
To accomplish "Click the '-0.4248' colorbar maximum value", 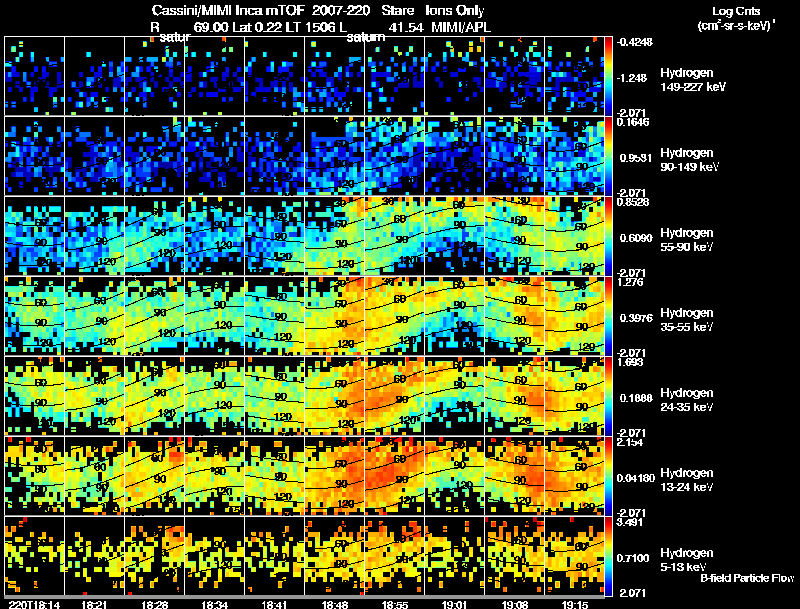I will [x=634, y=42].
